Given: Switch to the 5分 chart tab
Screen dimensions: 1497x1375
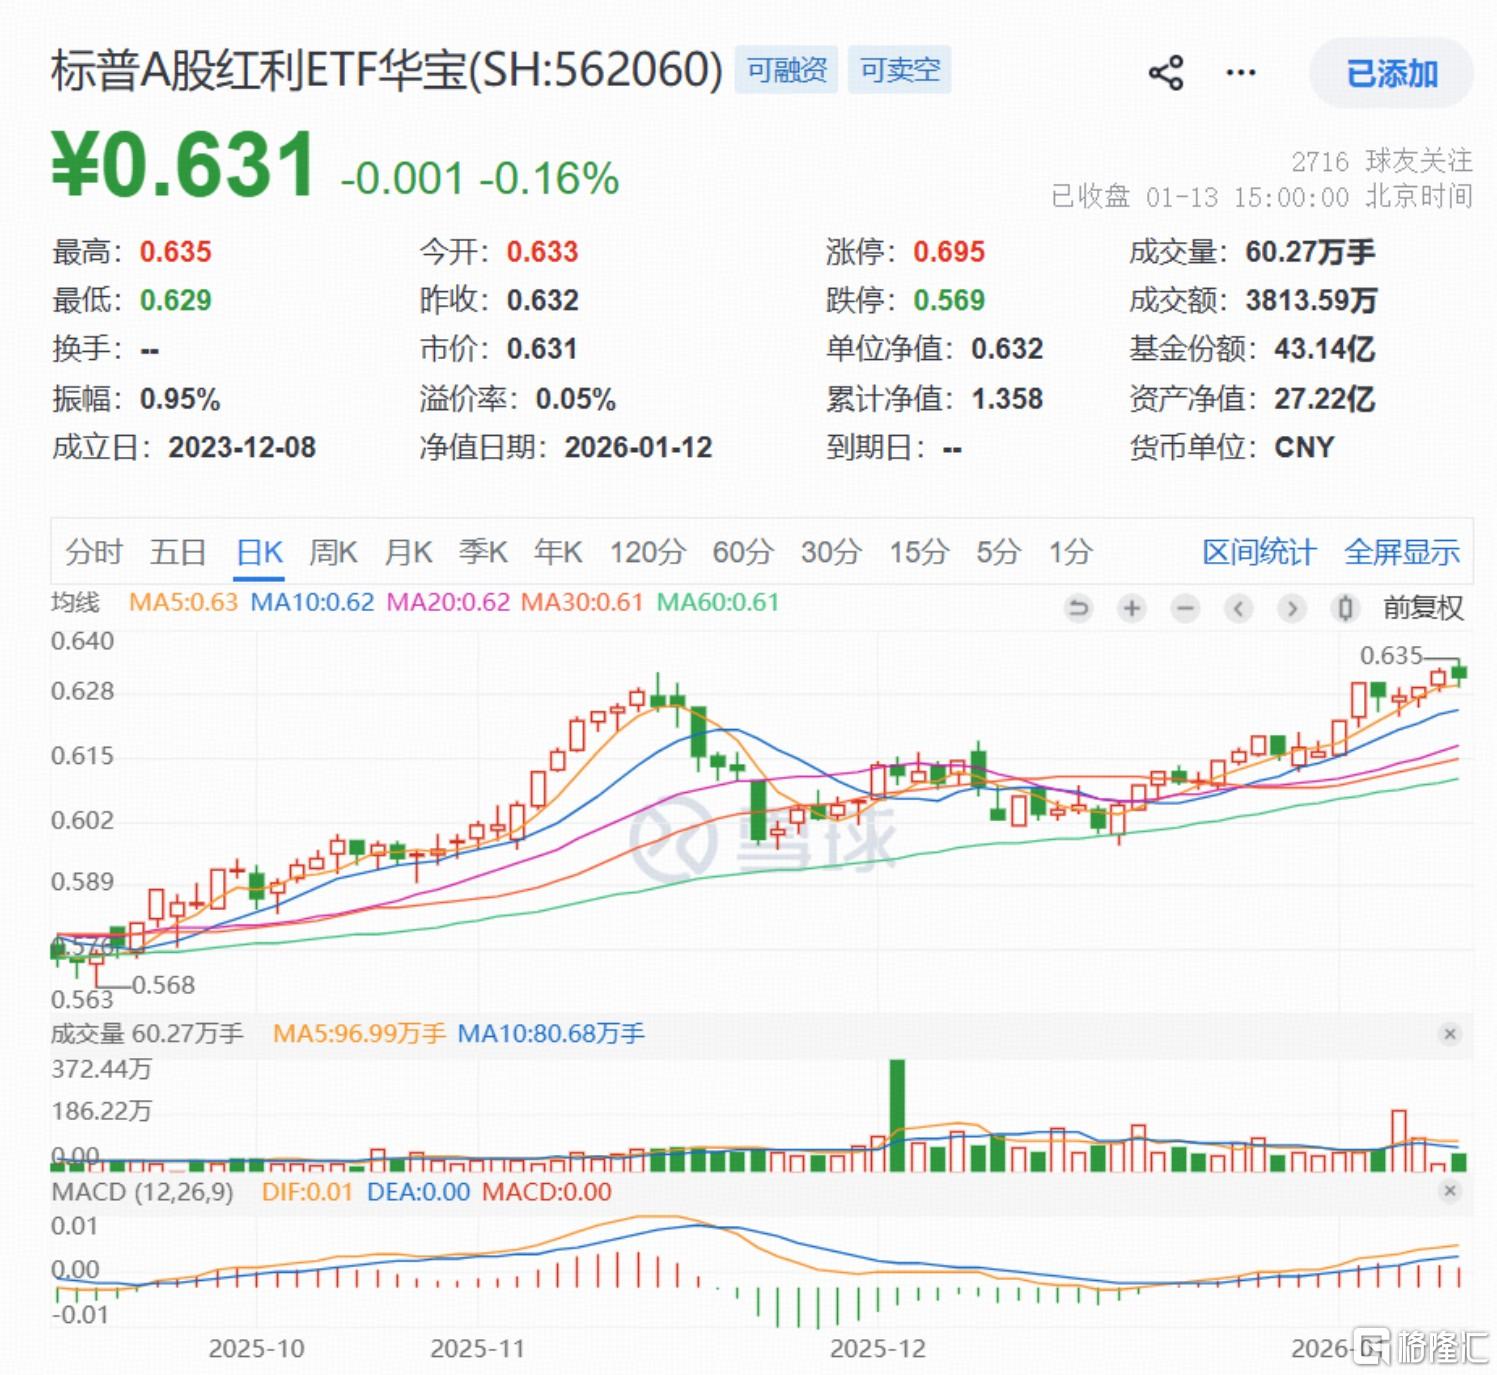Looking at the screenshot, I should click(x=998, y=552).
